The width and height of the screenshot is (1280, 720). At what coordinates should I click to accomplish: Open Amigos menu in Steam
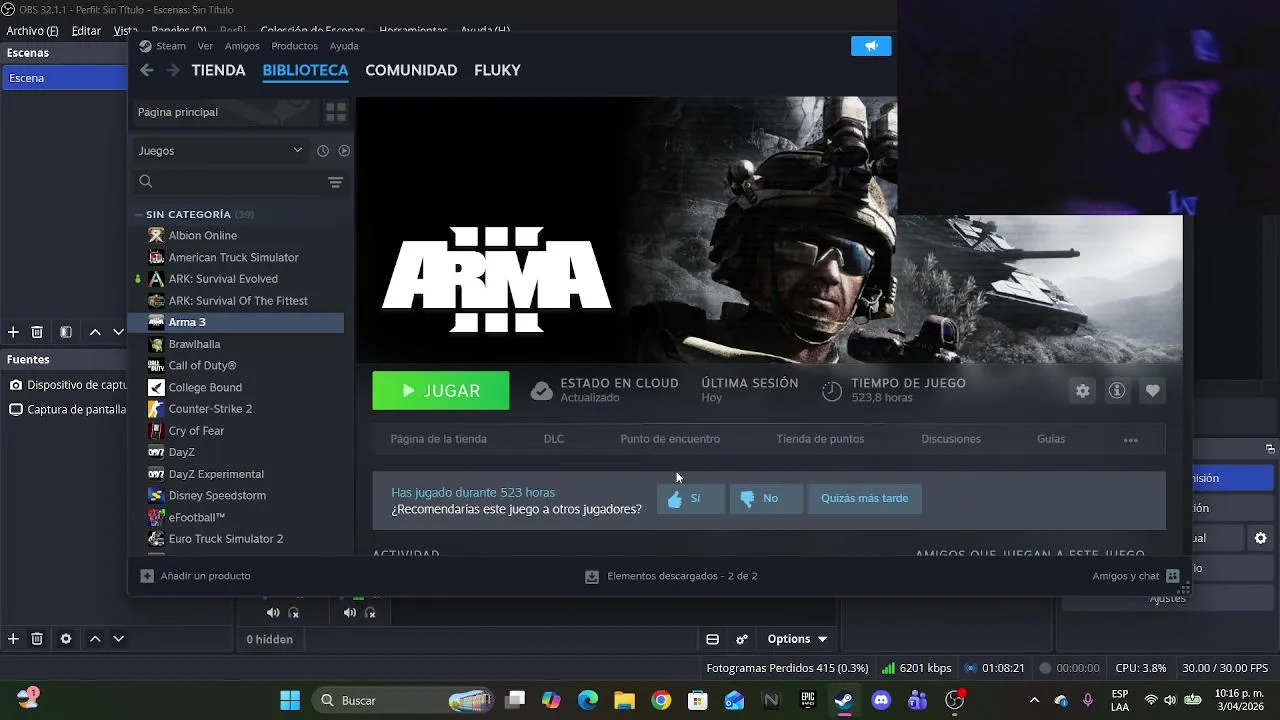pyautogui.click(x=242, y=46)
